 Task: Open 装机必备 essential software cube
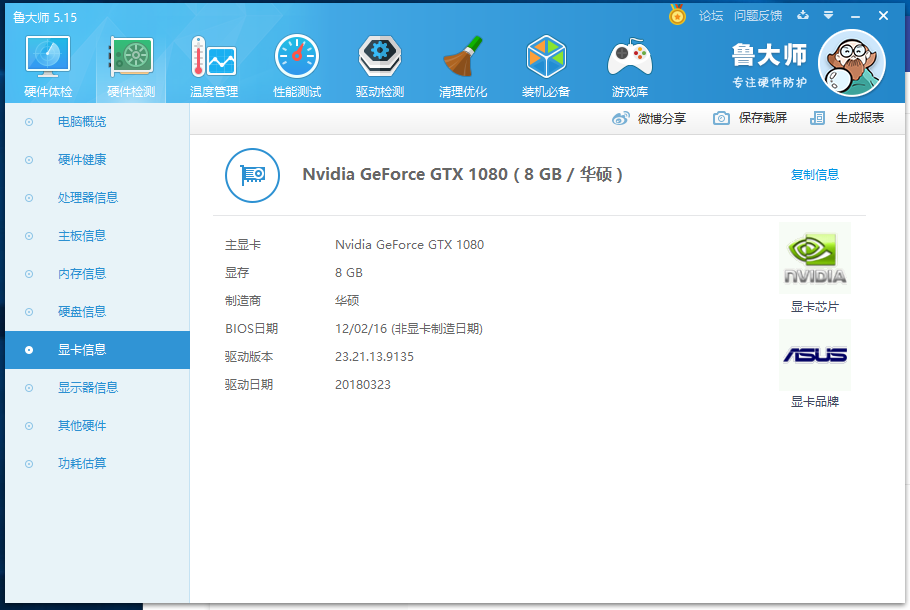click(546, 66)
